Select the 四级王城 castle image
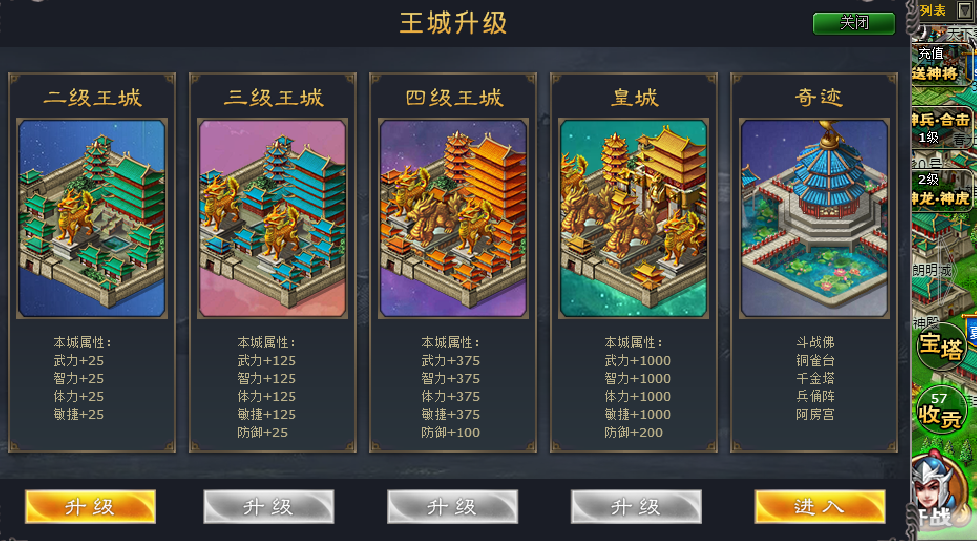This screenshot has width=977, height=541. (x=453, y=219)
